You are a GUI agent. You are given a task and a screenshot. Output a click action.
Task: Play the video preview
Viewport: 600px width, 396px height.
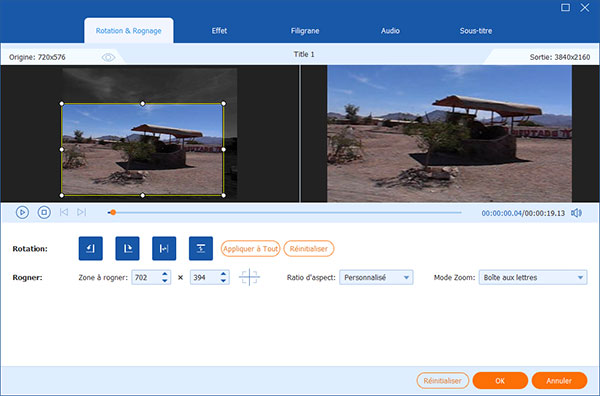22,212
